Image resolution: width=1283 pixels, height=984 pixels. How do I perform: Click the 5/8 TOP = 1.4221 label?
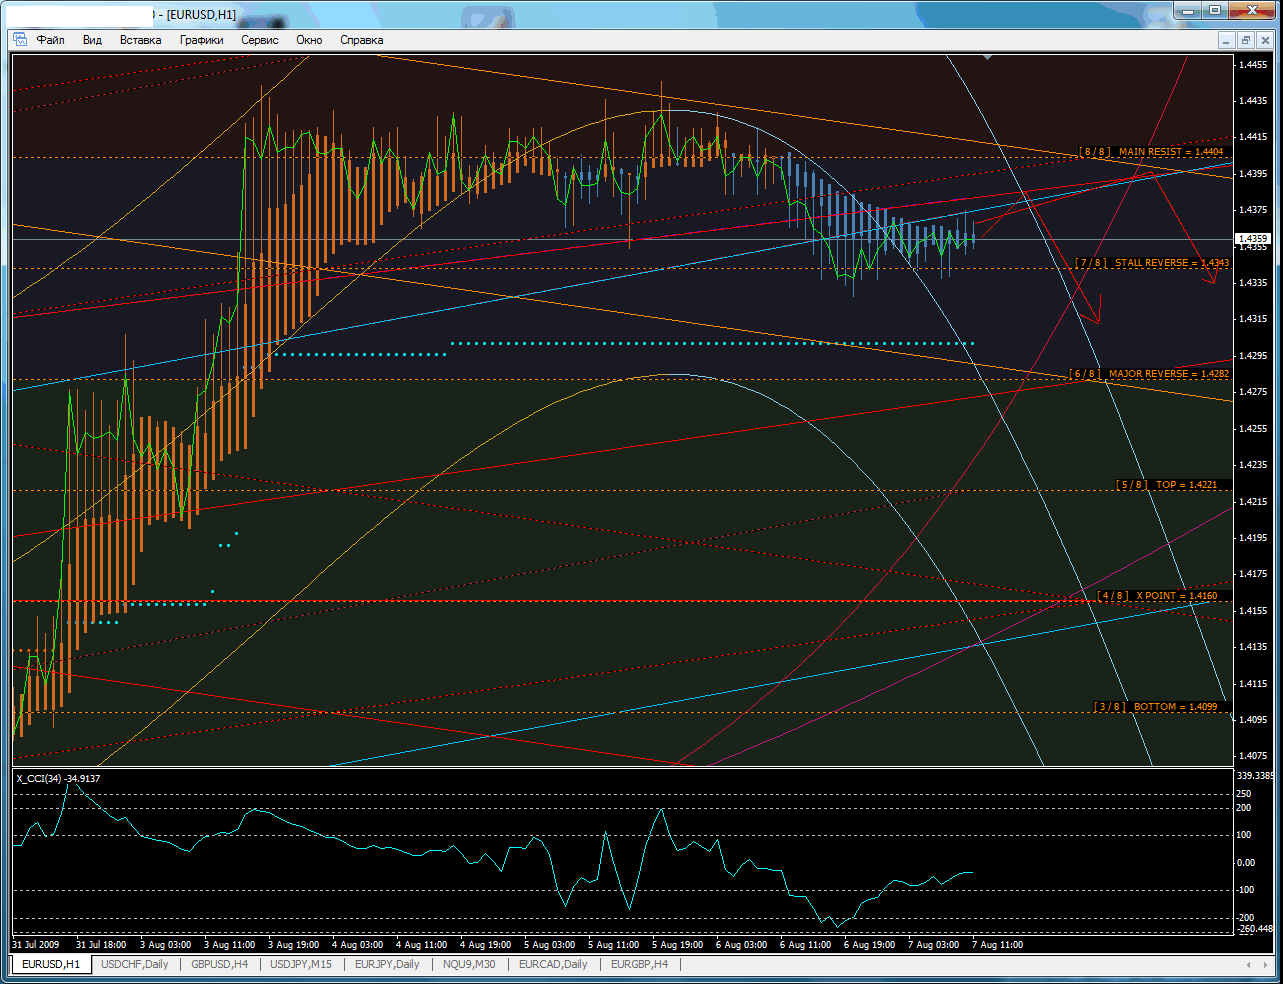[x=1167, y=485]
